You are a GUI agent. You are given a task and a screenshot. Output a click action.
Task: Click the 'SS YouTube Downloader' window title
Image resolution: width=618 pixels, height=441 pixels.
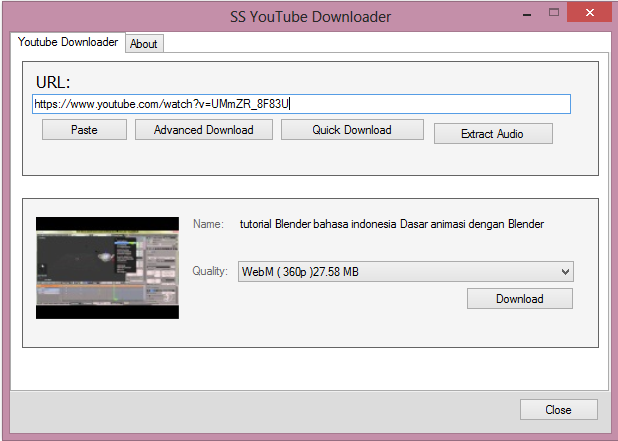point(311,17)
